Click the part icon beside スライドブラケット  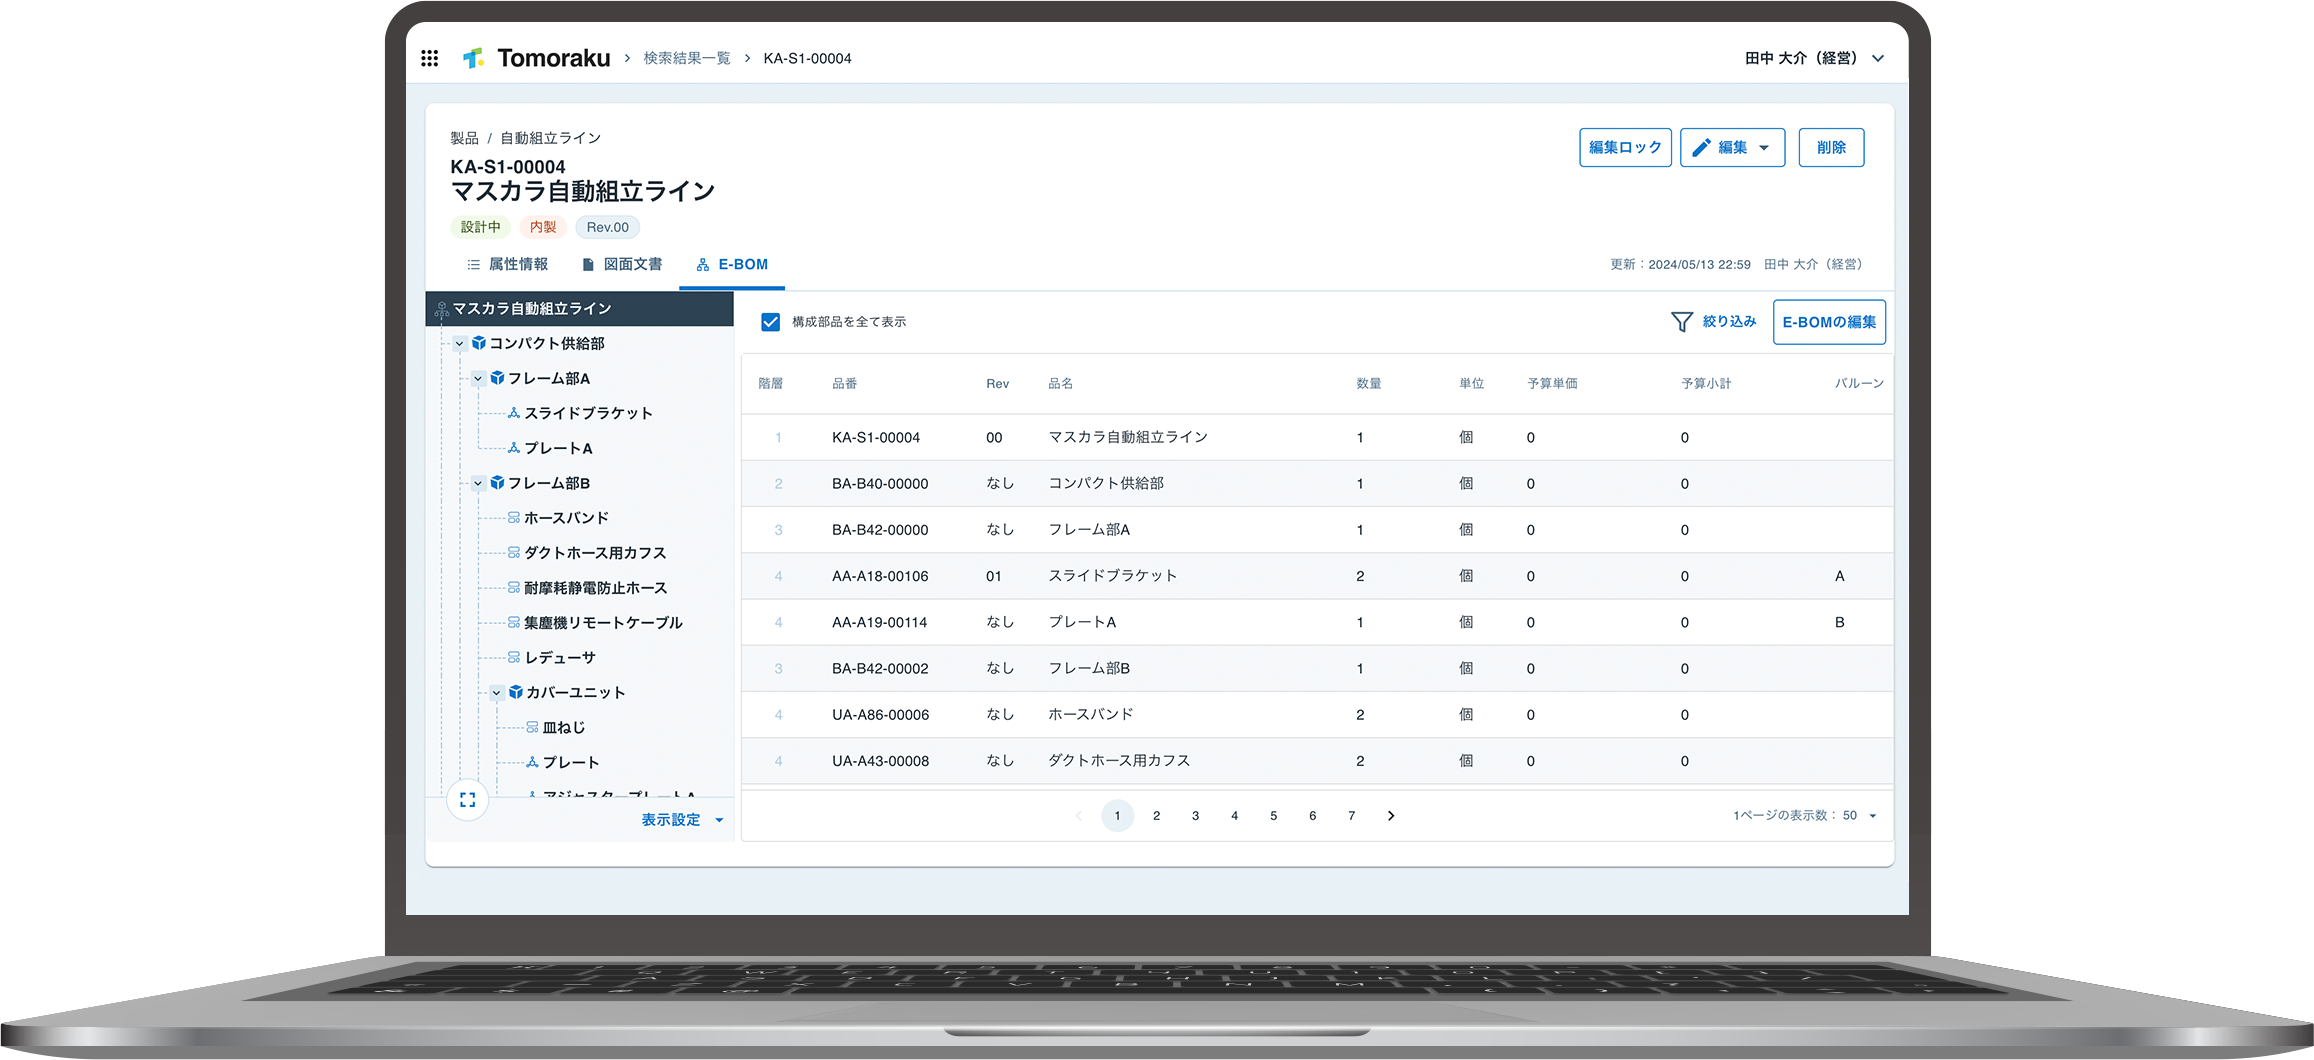(x=512, y=412)
